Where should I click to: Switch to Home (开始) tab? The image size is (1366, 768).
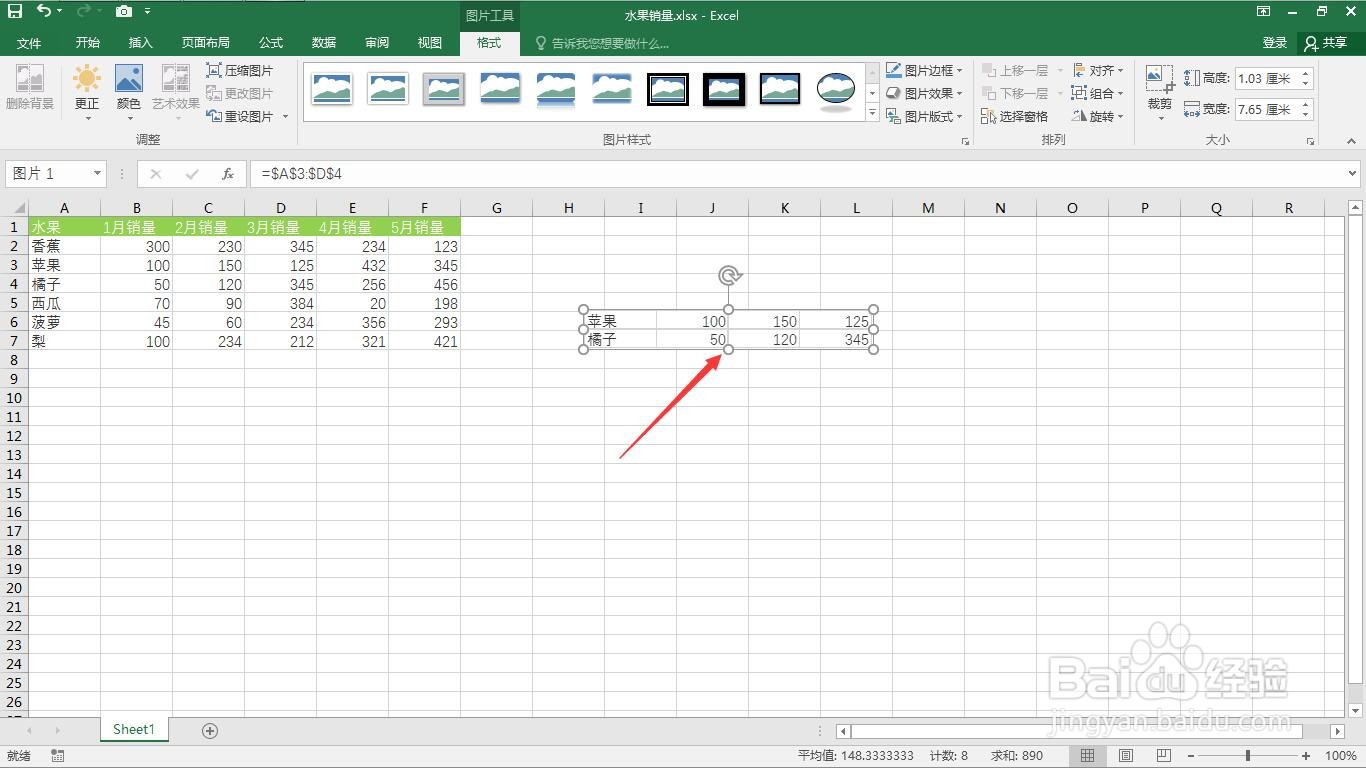pos(87,43)
